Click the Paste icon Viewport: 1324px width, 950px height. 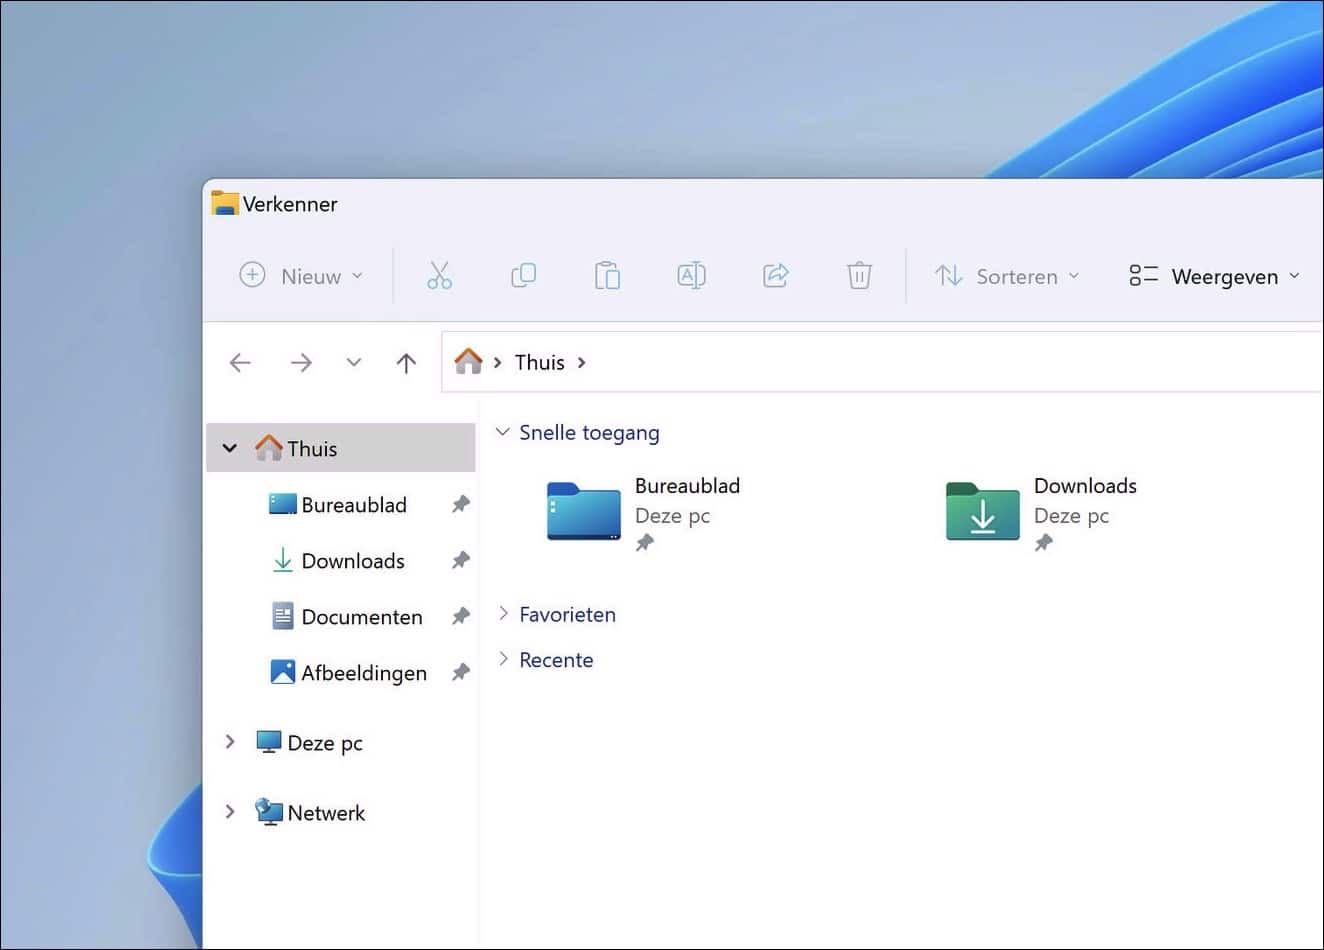(607, 275)
